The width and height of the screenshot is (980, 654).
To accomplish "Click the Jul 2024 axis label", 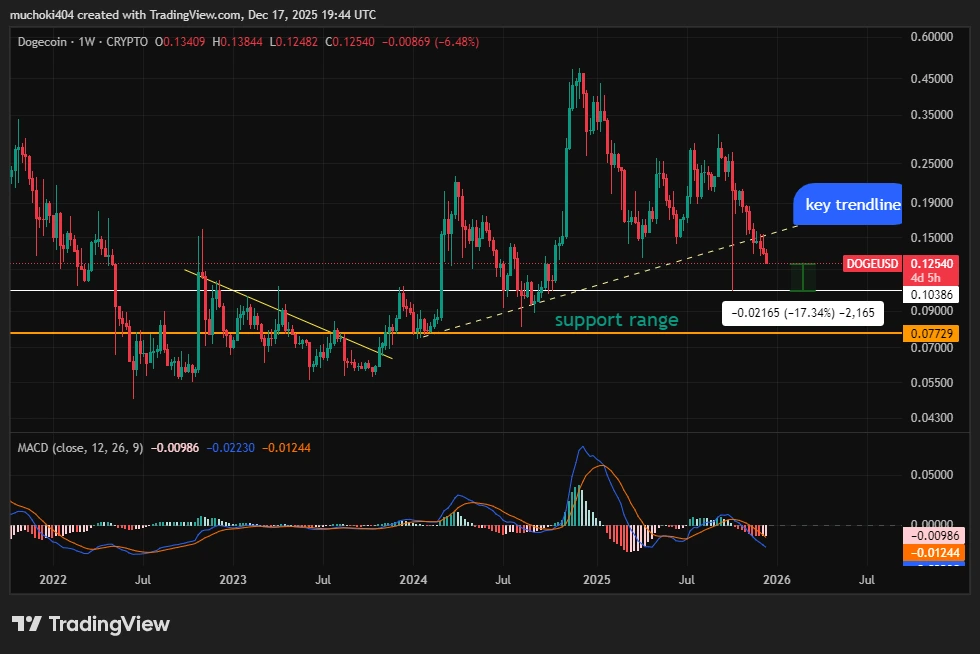I will click(503, 580).
